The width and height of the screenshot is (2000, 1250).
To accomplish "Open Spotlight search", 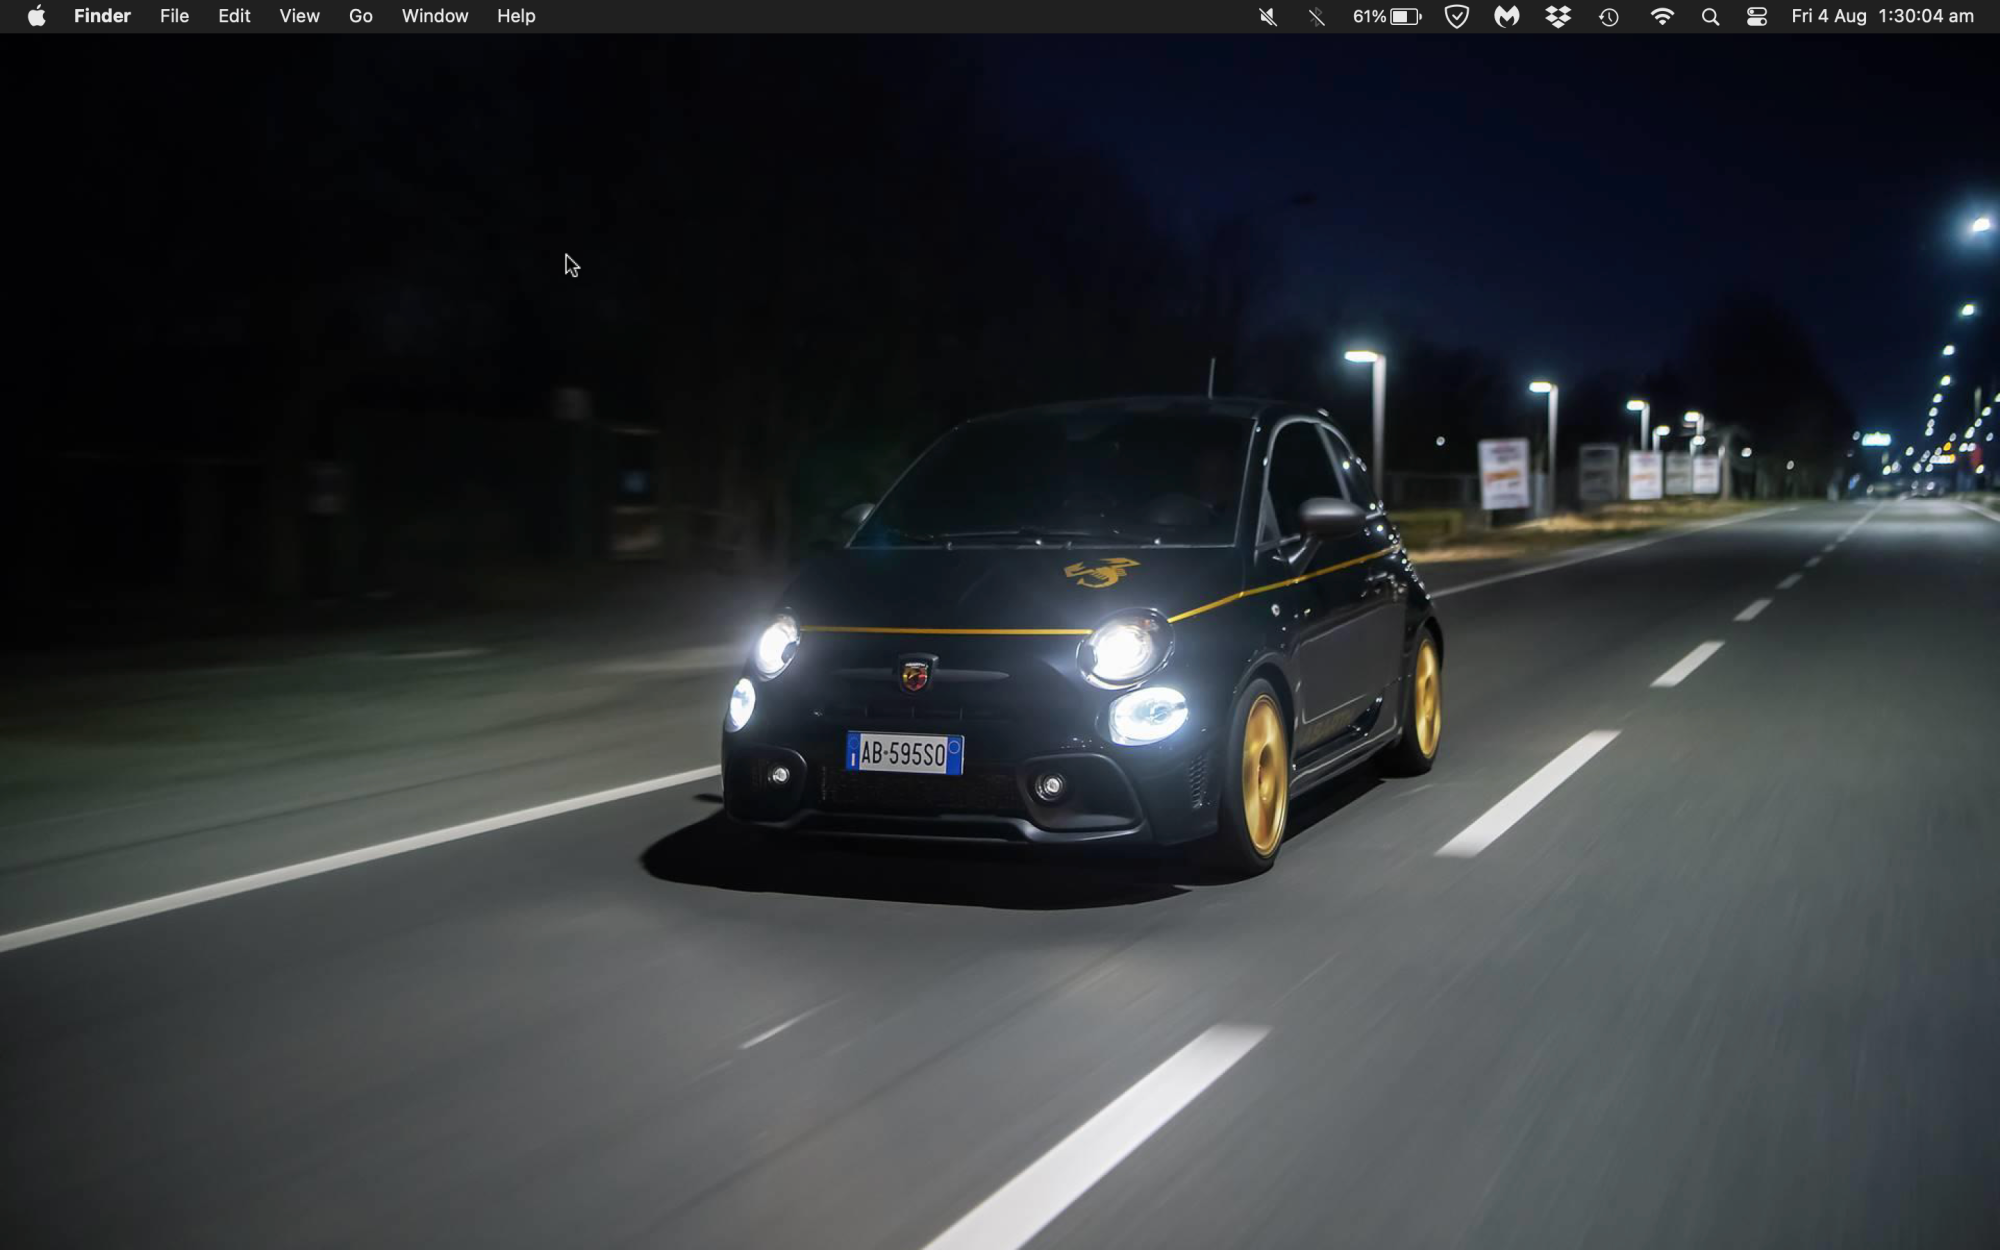I will pos(1710,16).
